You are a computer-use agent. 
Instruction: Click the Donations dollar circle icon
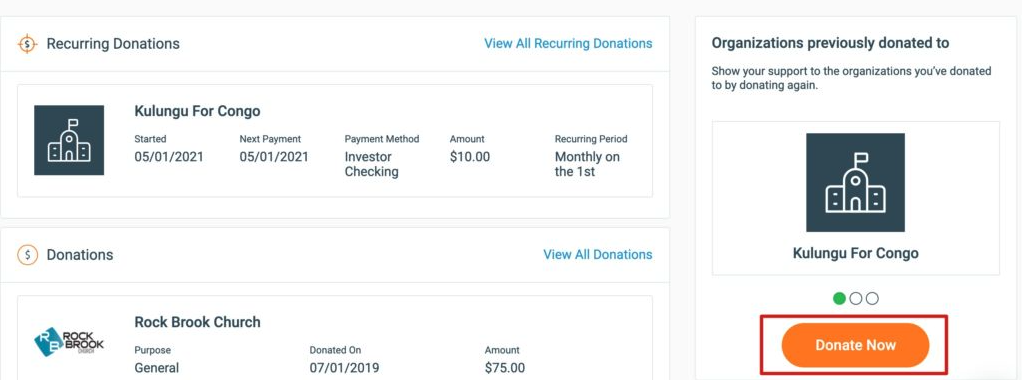pos(27,255)
